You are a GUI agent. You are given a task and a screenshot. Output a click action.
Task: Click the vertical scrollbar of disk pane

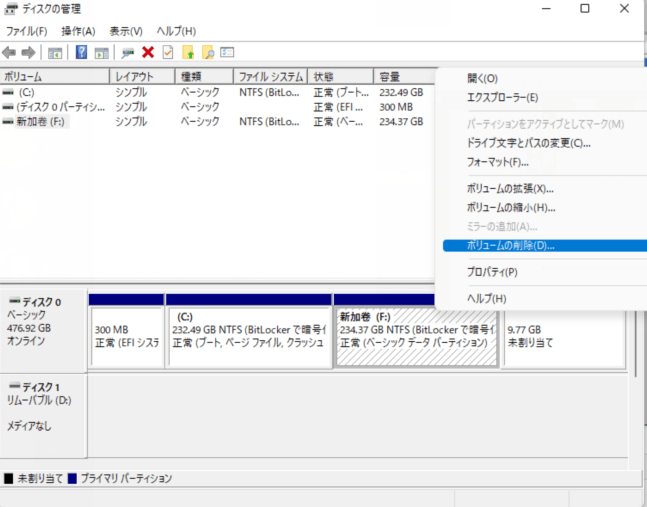635,342
